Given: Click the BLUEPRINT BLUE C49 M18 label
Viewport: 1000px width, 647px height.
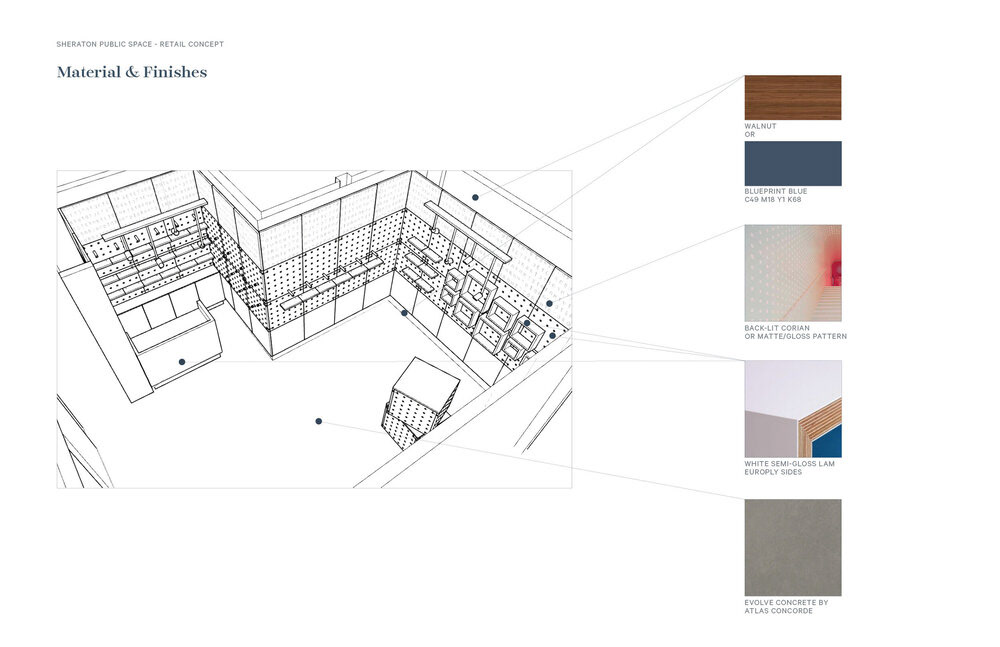Looking at the screenshot, I should [776, 195].
